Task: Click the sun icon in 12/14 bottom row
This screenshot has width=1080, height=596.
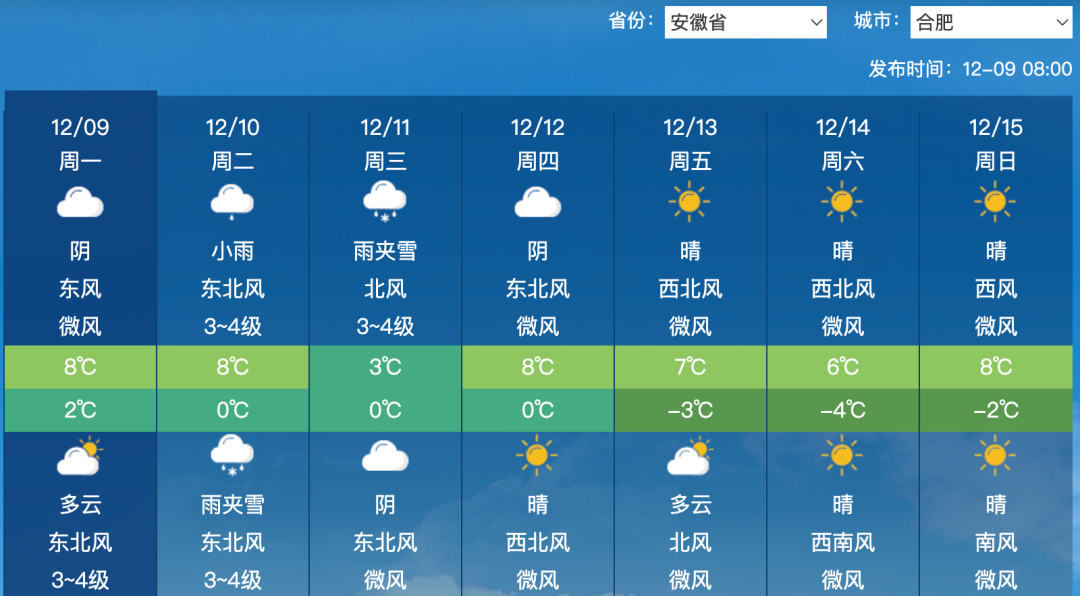Action: coord(843,455)
